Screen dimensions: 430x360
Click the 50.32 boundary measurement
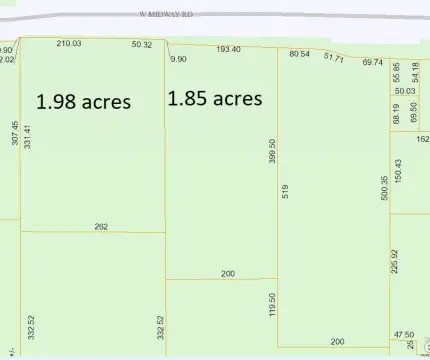click(x=142, y=44)
